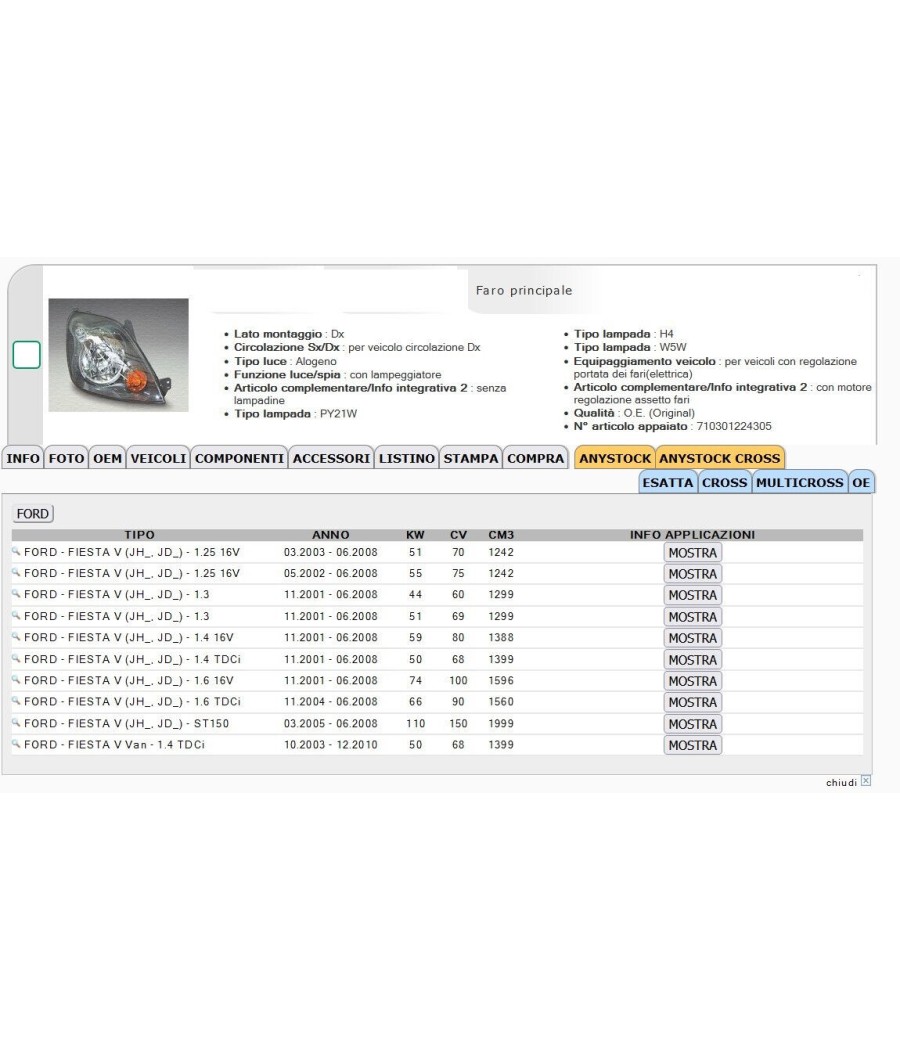This screenshot has width=900, height=1050.
Task: Click paired article number 710301224305
Action: point(734,426)
